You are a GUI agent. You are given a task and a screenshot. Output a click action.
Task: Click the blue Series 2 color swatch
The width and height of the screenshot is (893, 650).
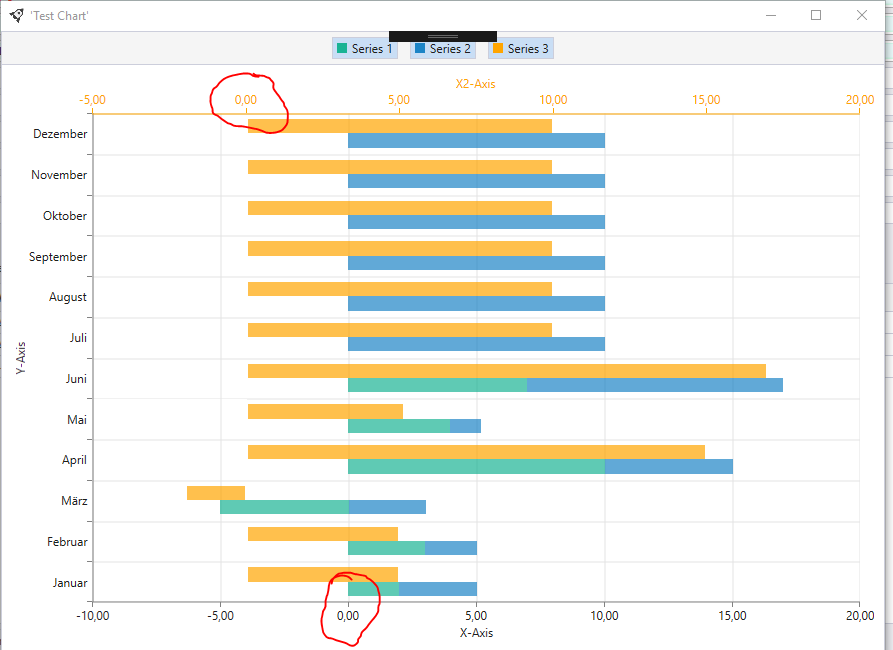tap(420, 48)
